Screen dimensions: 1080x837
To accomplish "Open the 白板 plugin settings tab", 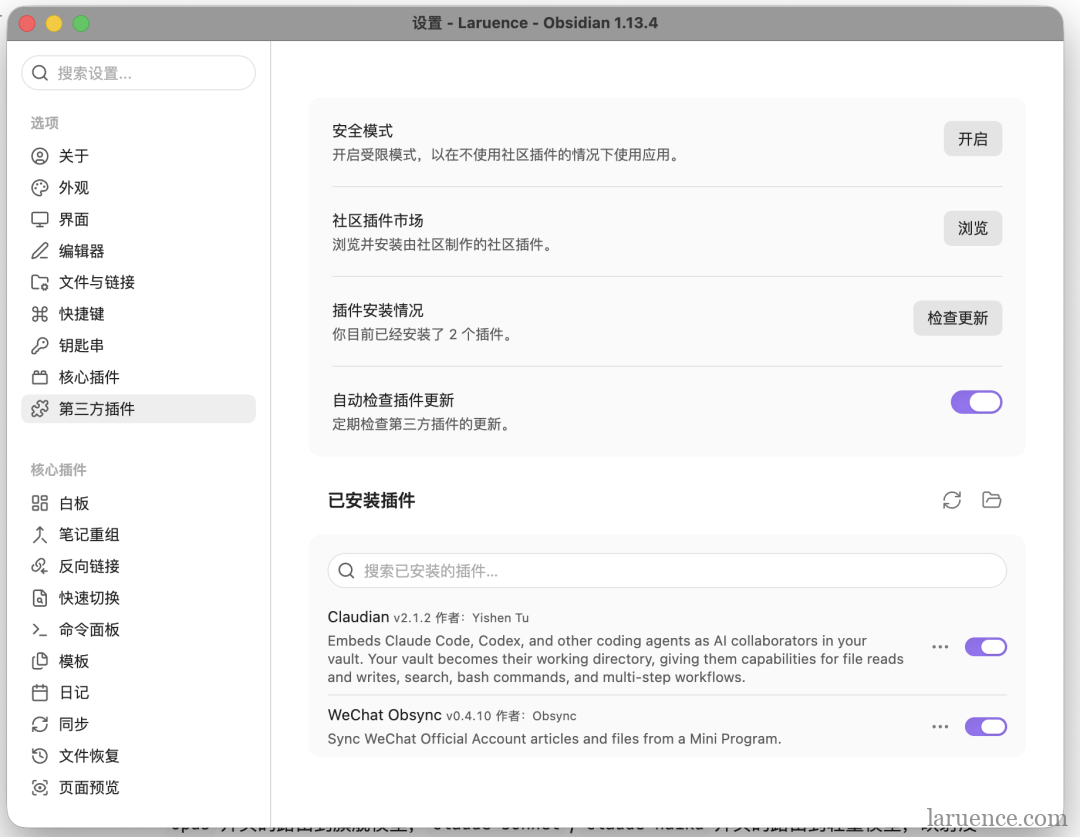I will pos(138,504).
